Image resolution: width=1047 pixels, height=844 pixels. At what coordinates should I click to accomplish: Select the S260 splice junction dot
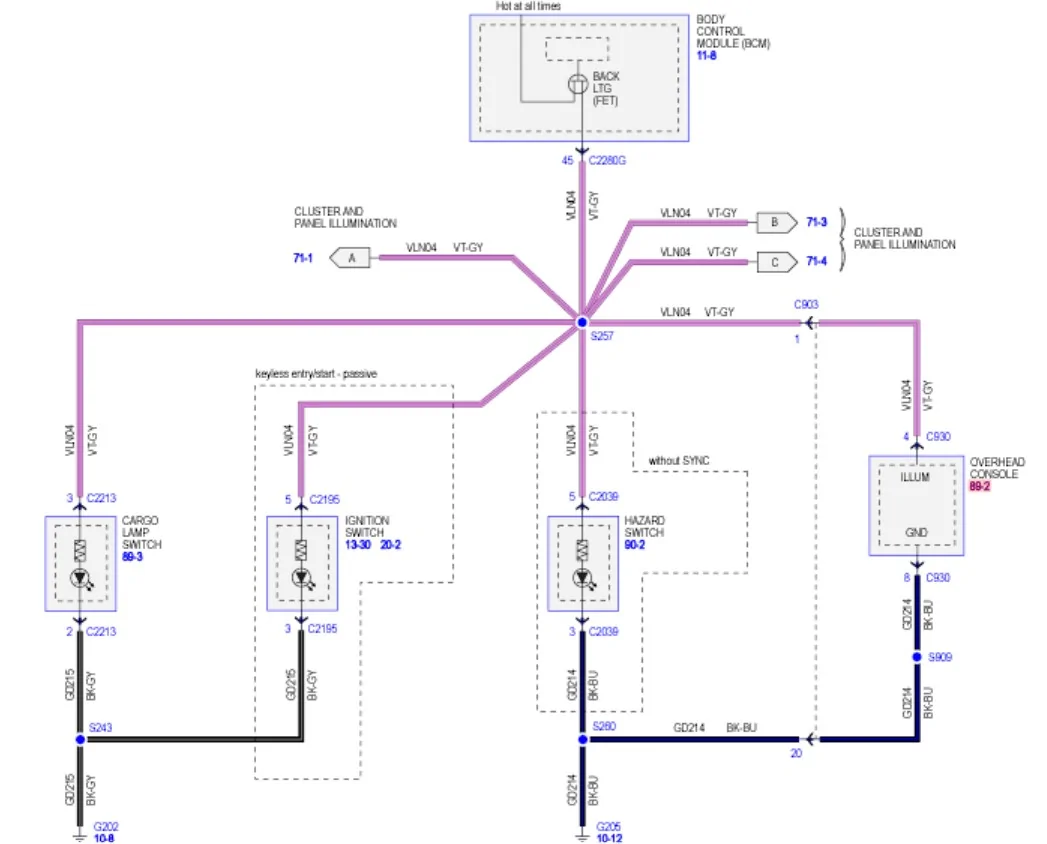(x=582, y=739)
